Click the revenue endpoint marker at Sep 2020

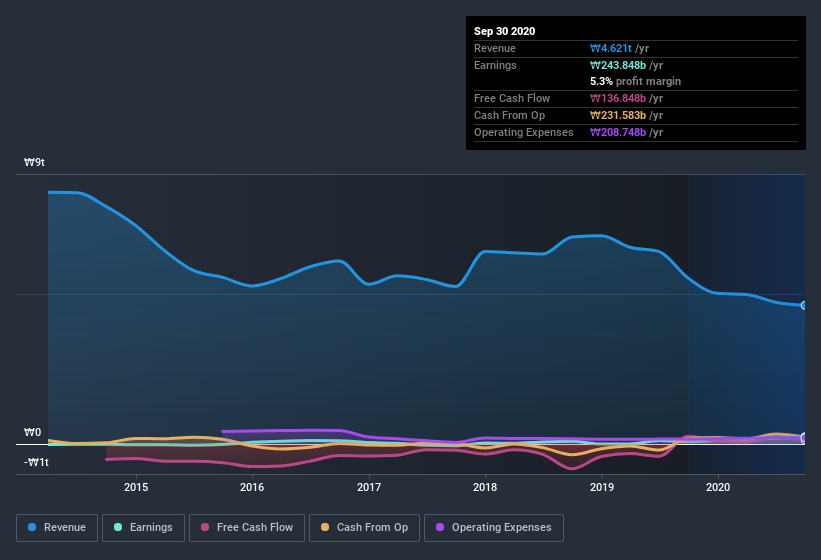click(x=804, y=306)
